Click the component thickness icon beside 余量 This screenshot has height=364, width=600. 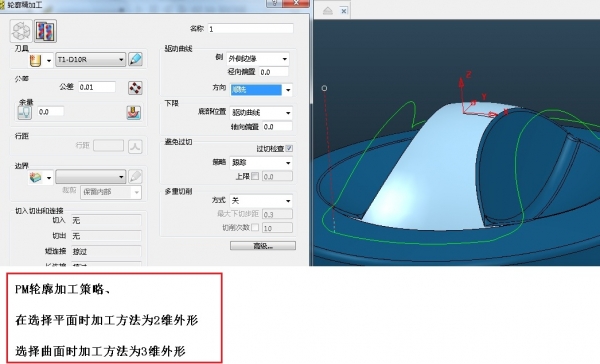click(x=134, y=113)
